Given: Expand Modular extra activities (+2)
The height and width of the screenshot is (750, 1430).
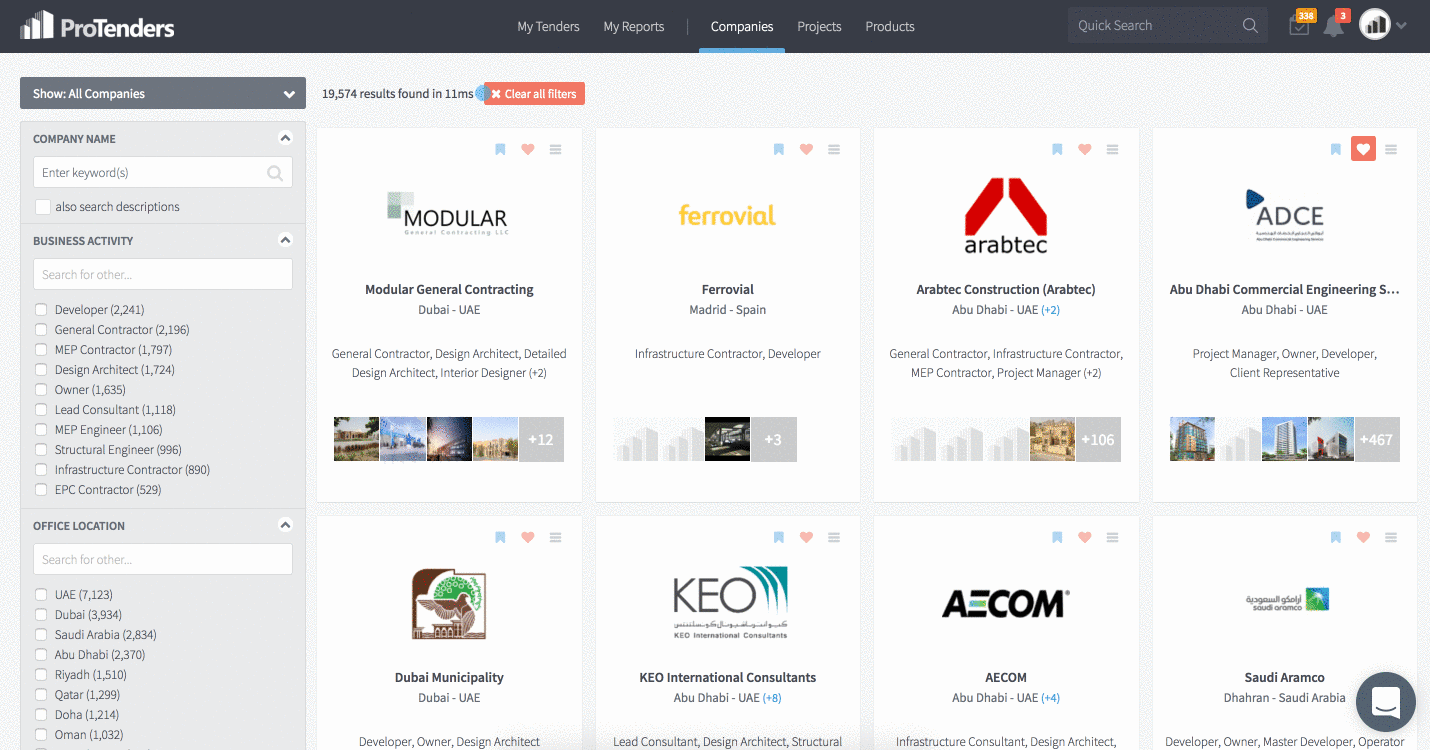Looking at the screenshot, I should (538, 373).
